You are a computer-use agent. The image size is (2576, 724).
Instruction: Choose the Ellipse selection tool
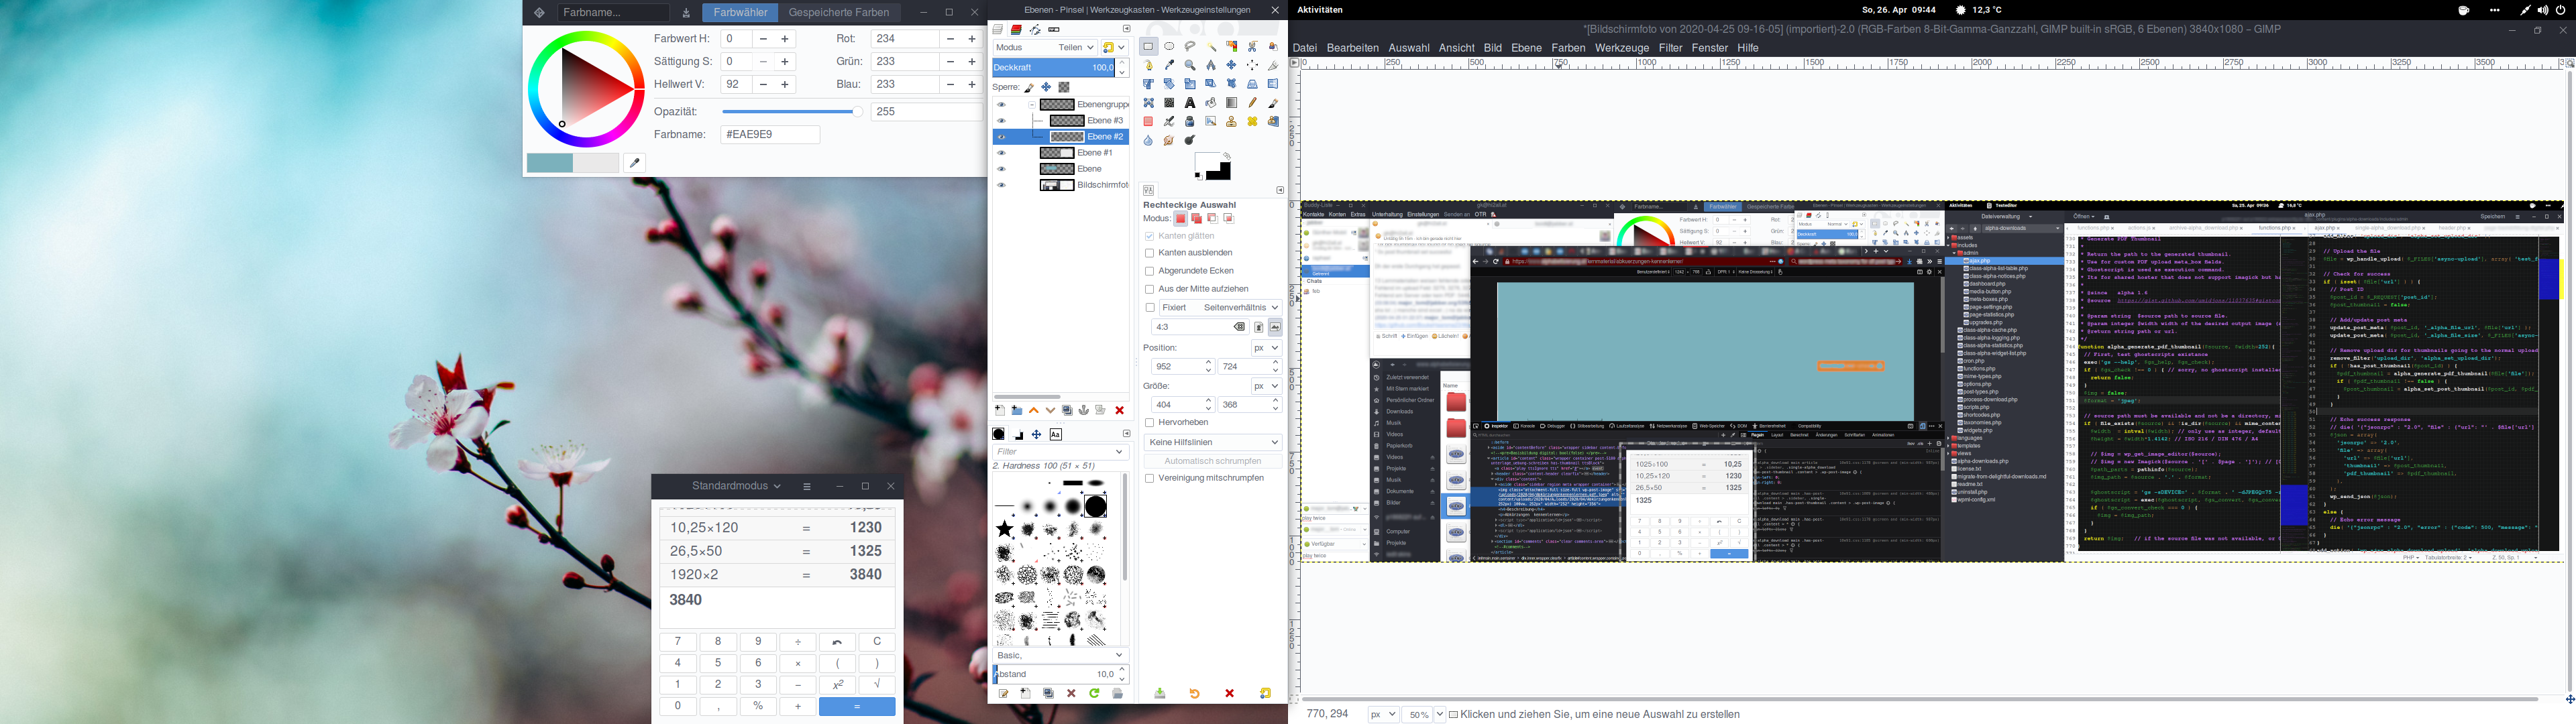coord(1169,46)
